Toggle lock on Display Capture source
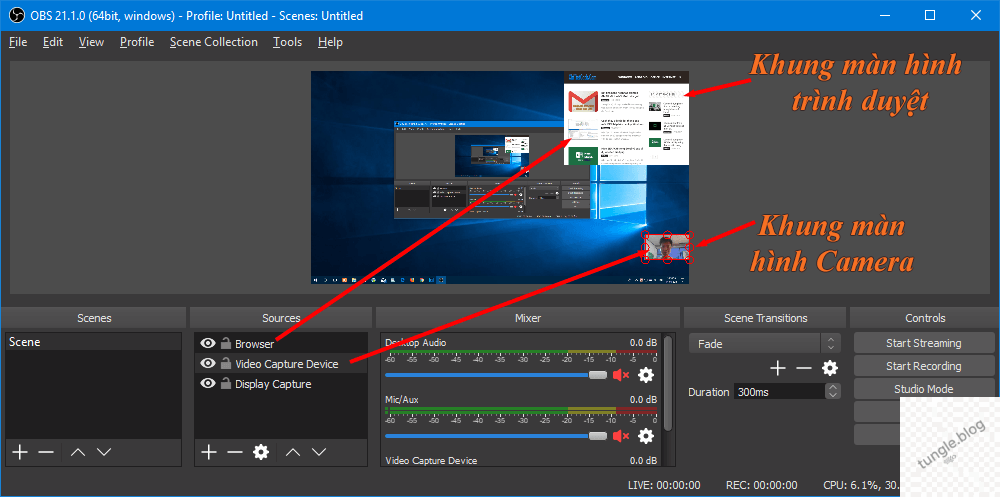The width and height of the screenshot is (1000, 497). click(x=225, y=383)
